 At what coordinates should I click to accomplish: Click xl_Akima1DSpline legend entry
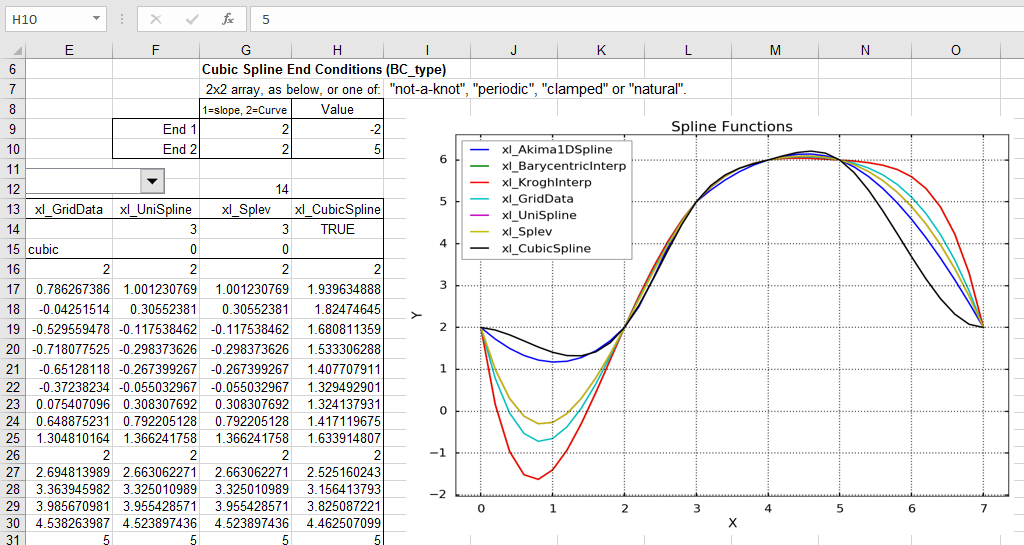tap(557, 150)
